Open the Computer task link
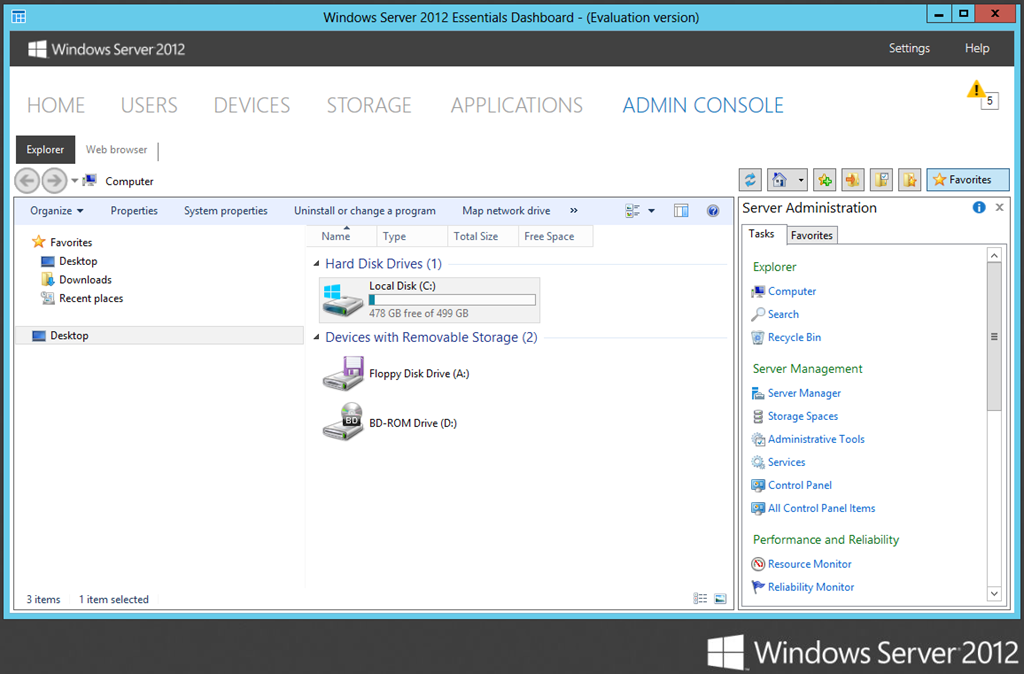The height and width of the screenshot is (674, 1024). (x=792, y=291)
